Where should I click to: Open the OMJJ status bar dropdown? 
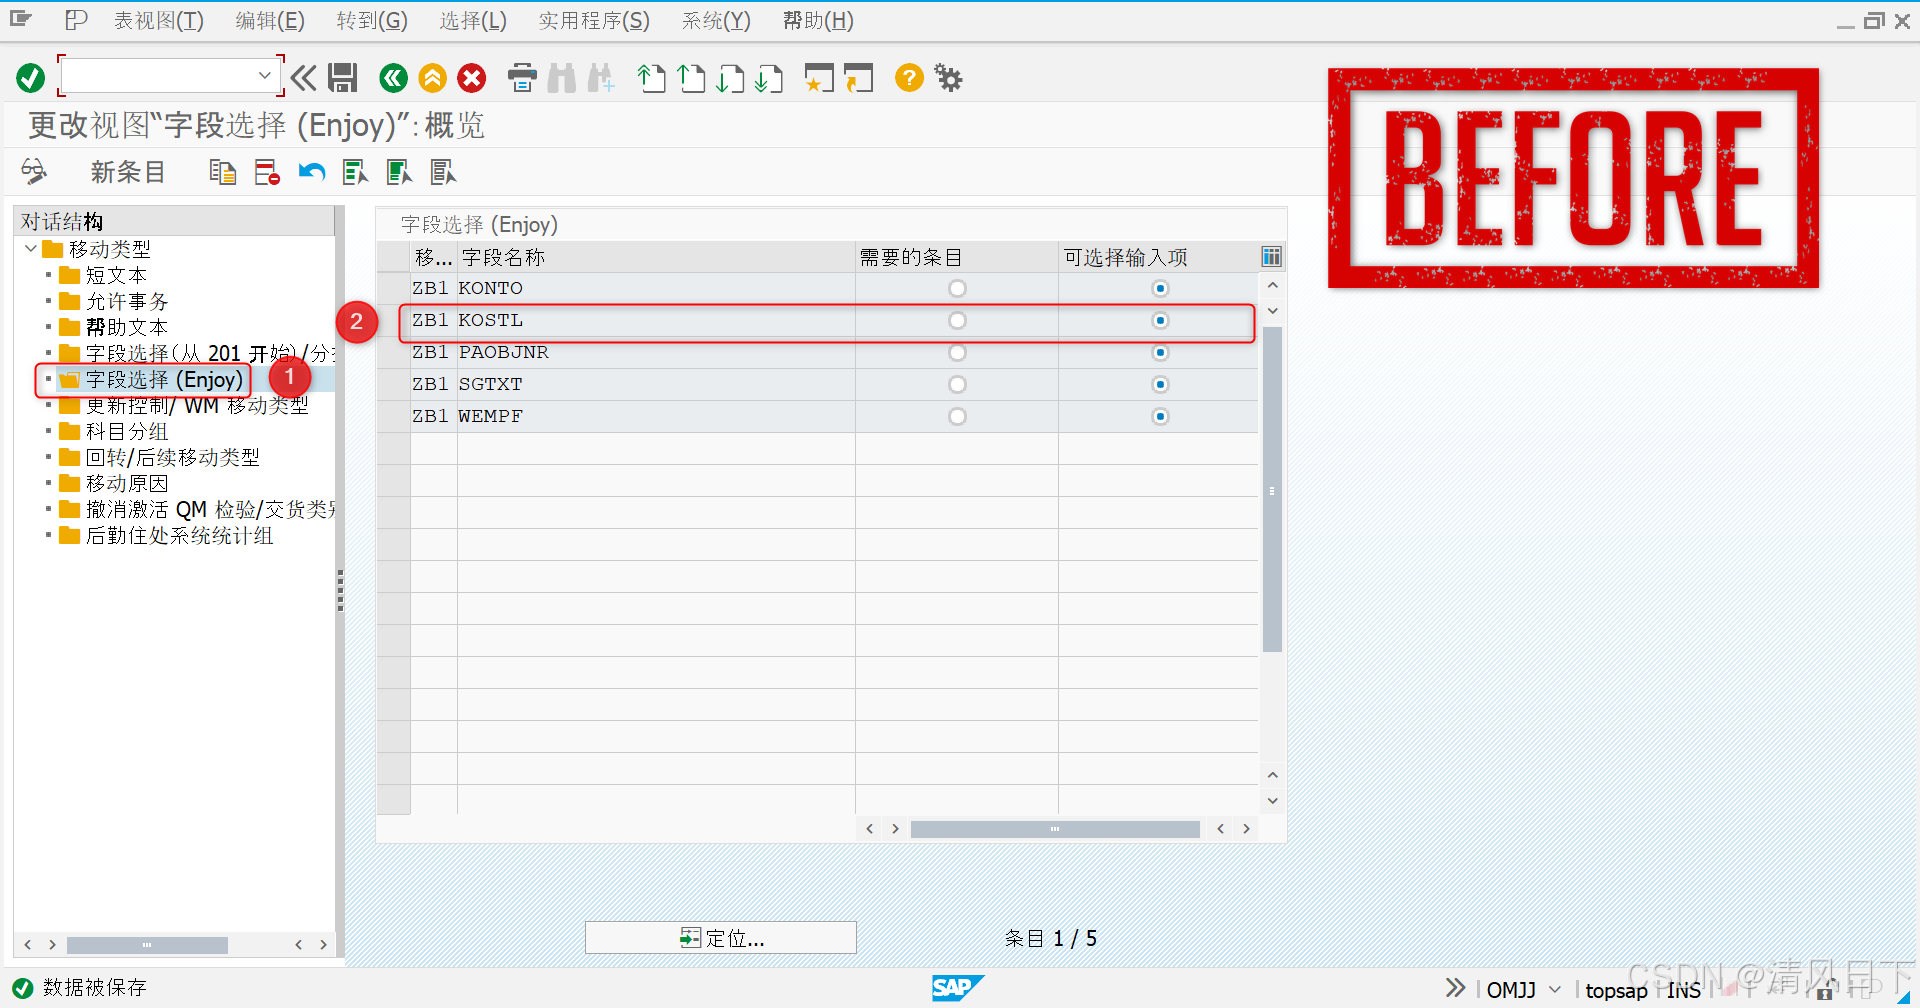pos(1555,990)
